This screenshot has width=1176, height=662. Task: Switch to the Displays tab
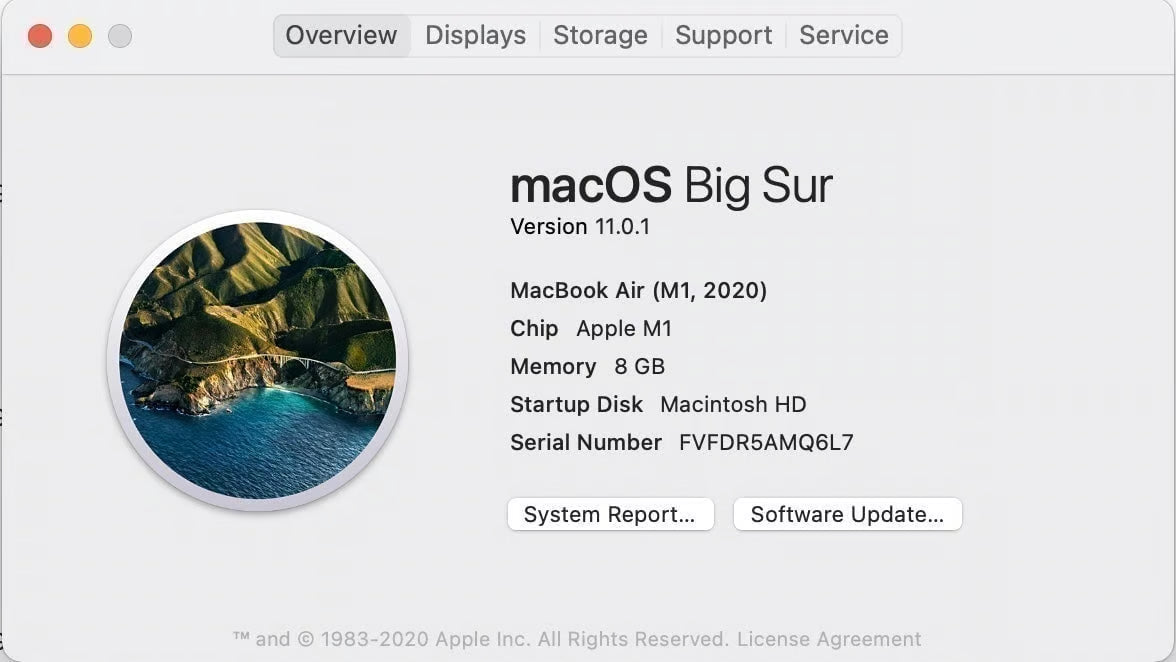tap(475, 35)
